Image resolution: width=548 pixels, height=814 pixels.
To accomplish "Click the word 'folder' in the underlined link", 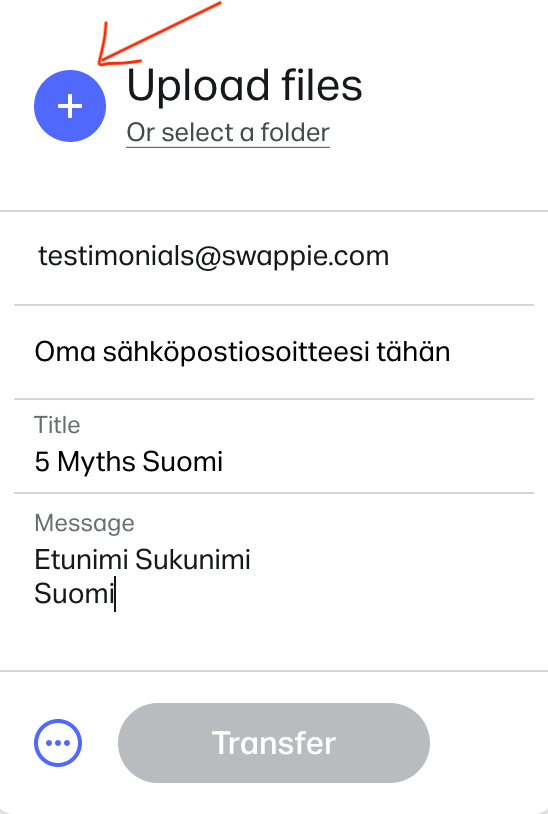I will 295,132.
